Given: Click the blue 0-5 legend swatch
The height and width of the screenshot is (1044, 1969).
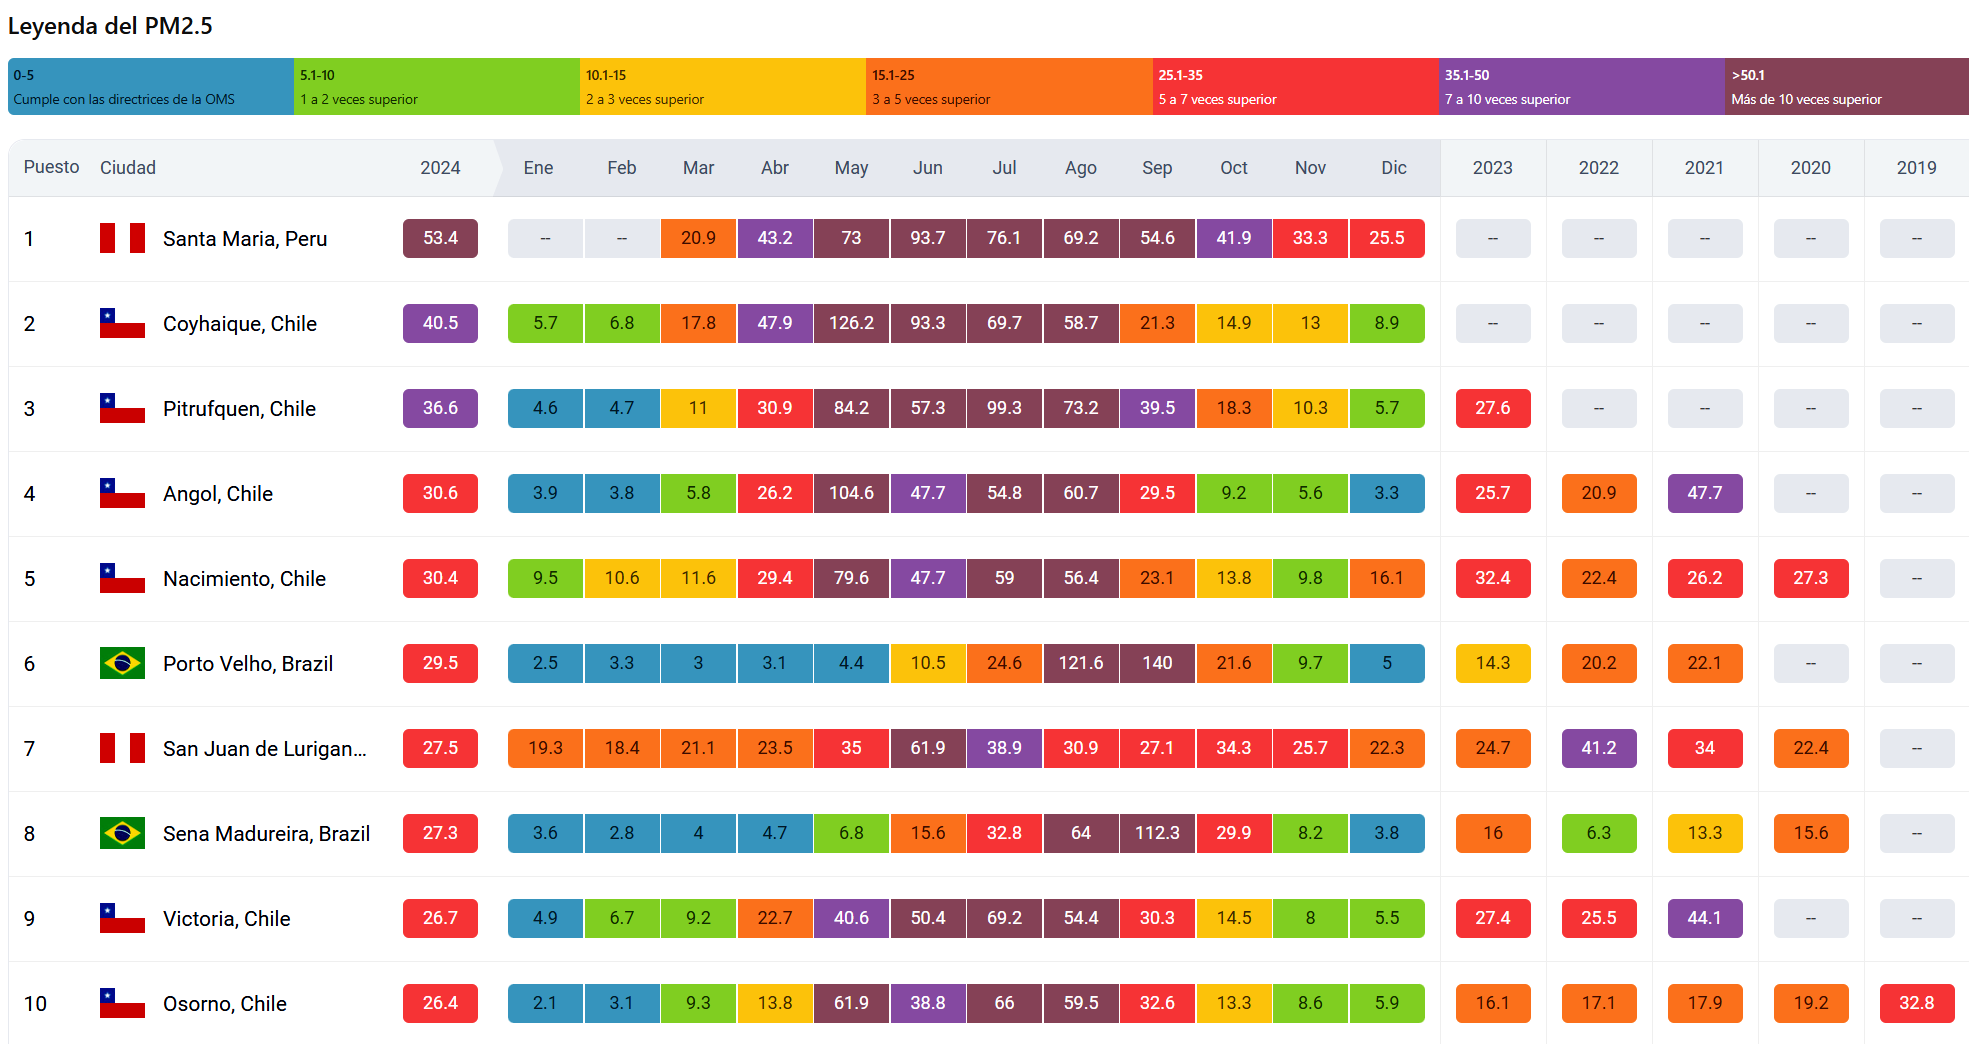Looking at the screenshot, I should click(x=151, y=87).
